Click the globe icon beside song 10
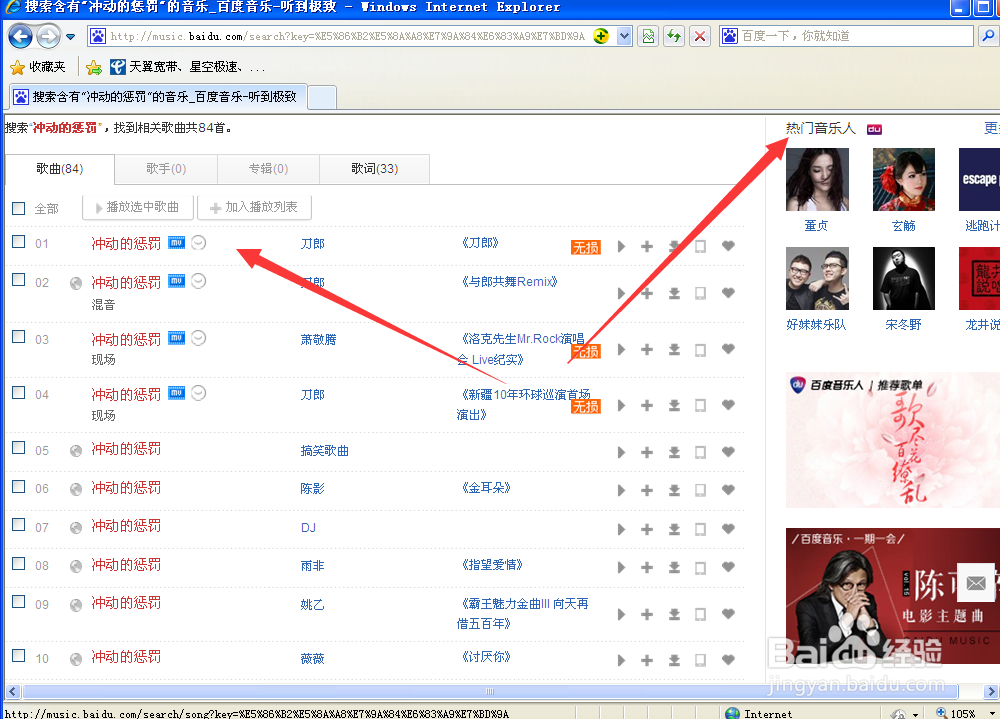This screenshot has width=1000, height=719. [76, 659]
